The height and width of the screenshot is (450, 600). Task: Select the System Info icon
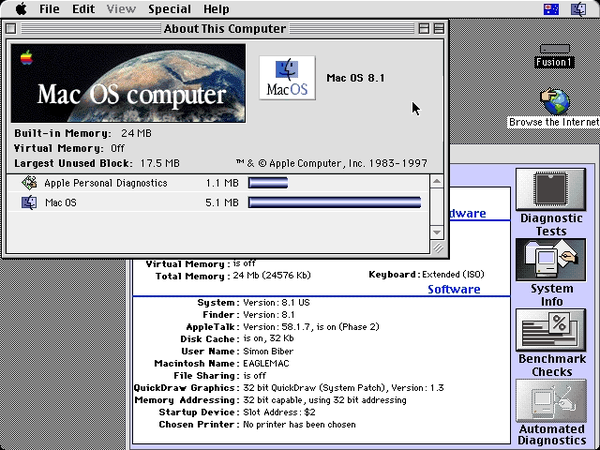tap(551, 262)
